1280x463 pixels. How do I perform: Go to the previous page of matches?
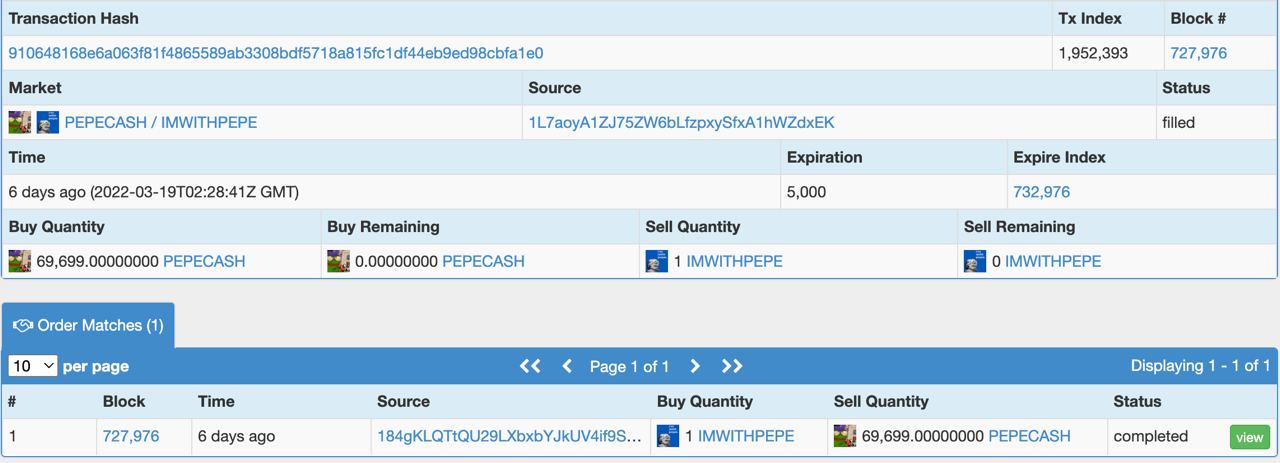click(x=567, y=366)
